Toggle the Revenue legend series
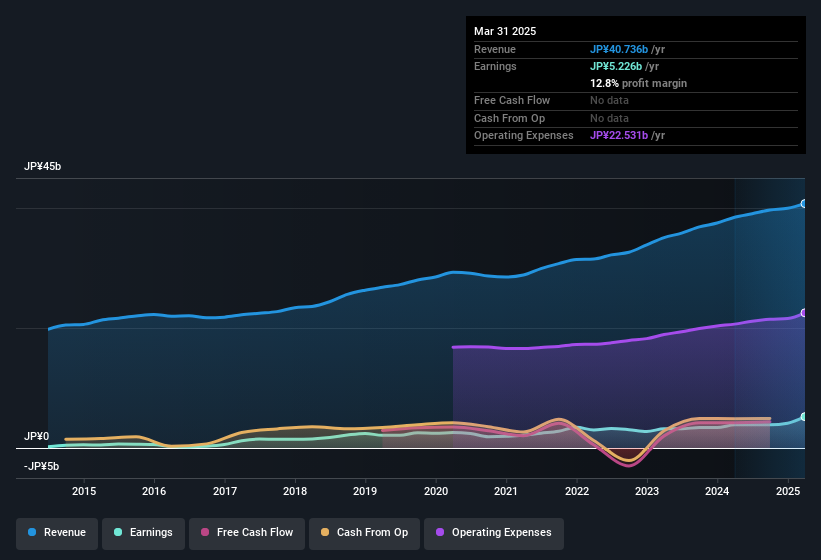 pyautogui.click(x=57, y=533)
